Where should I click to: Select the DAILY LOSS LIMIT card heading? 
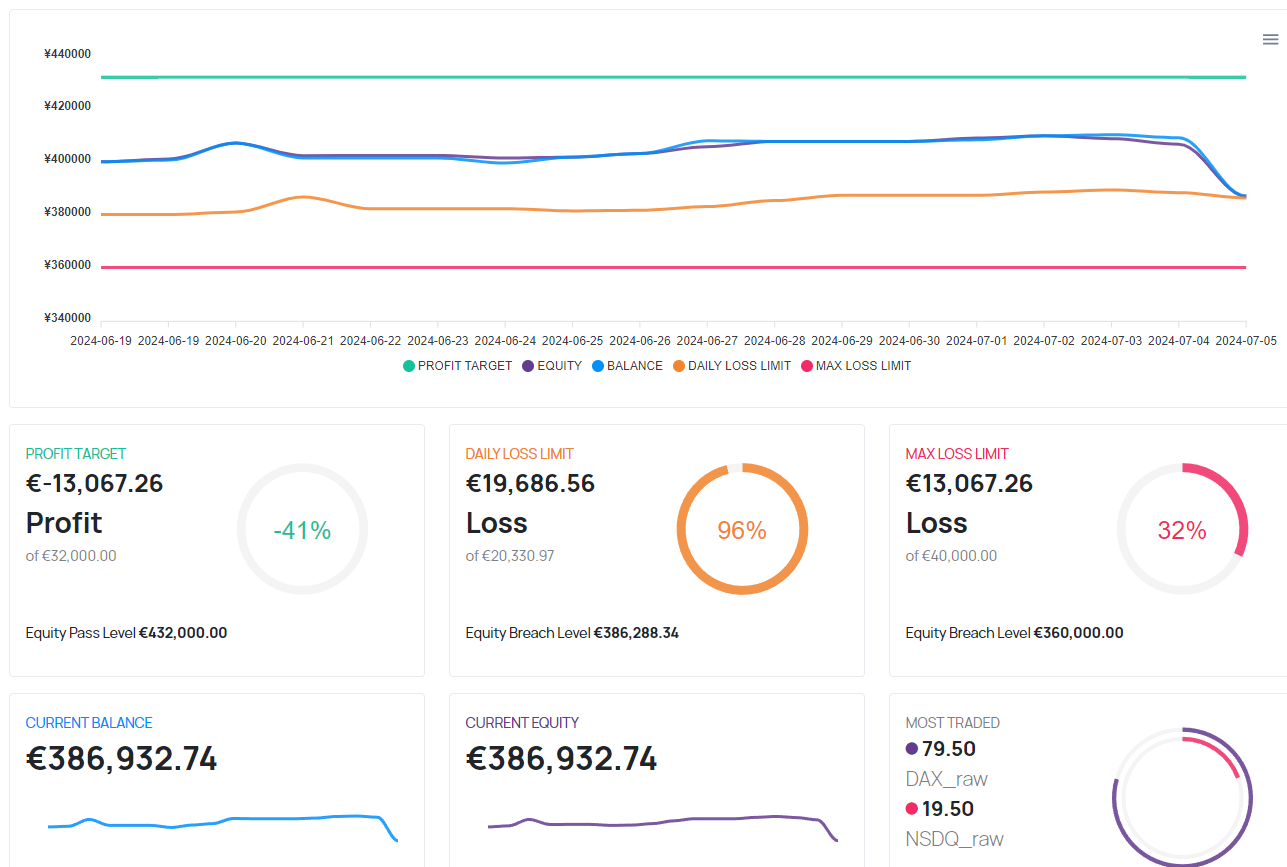[519, 454]
